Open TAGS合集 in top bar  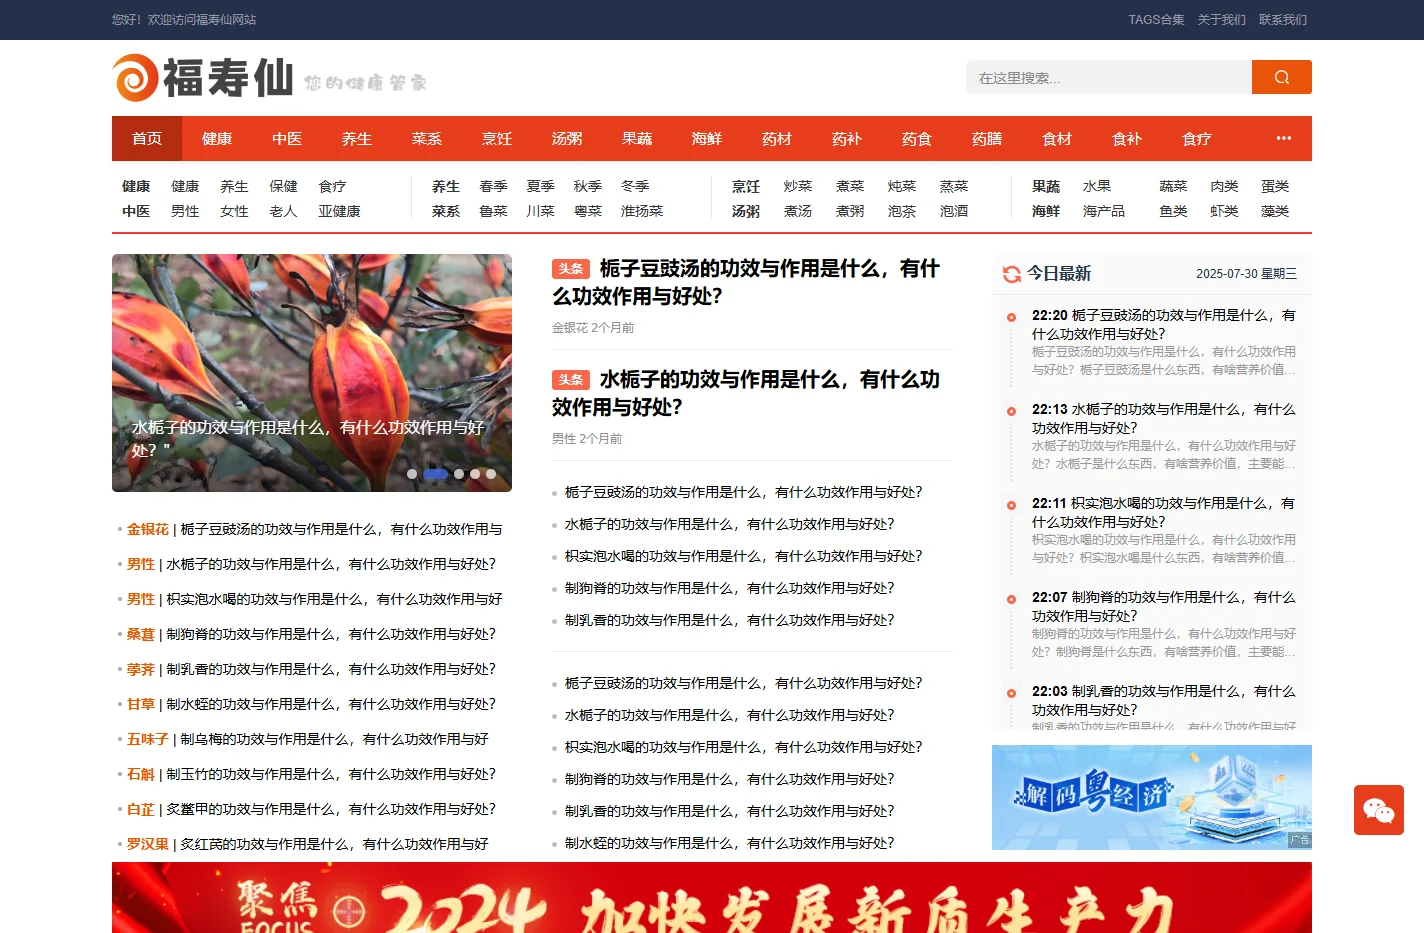coord(1156,20)
